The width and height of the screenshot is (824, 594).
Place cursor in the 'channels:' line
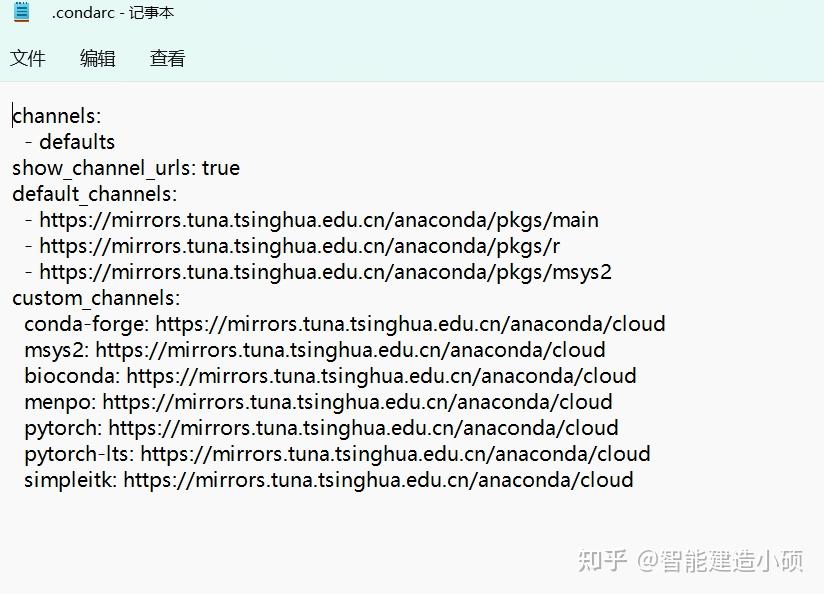coord(56,116)
